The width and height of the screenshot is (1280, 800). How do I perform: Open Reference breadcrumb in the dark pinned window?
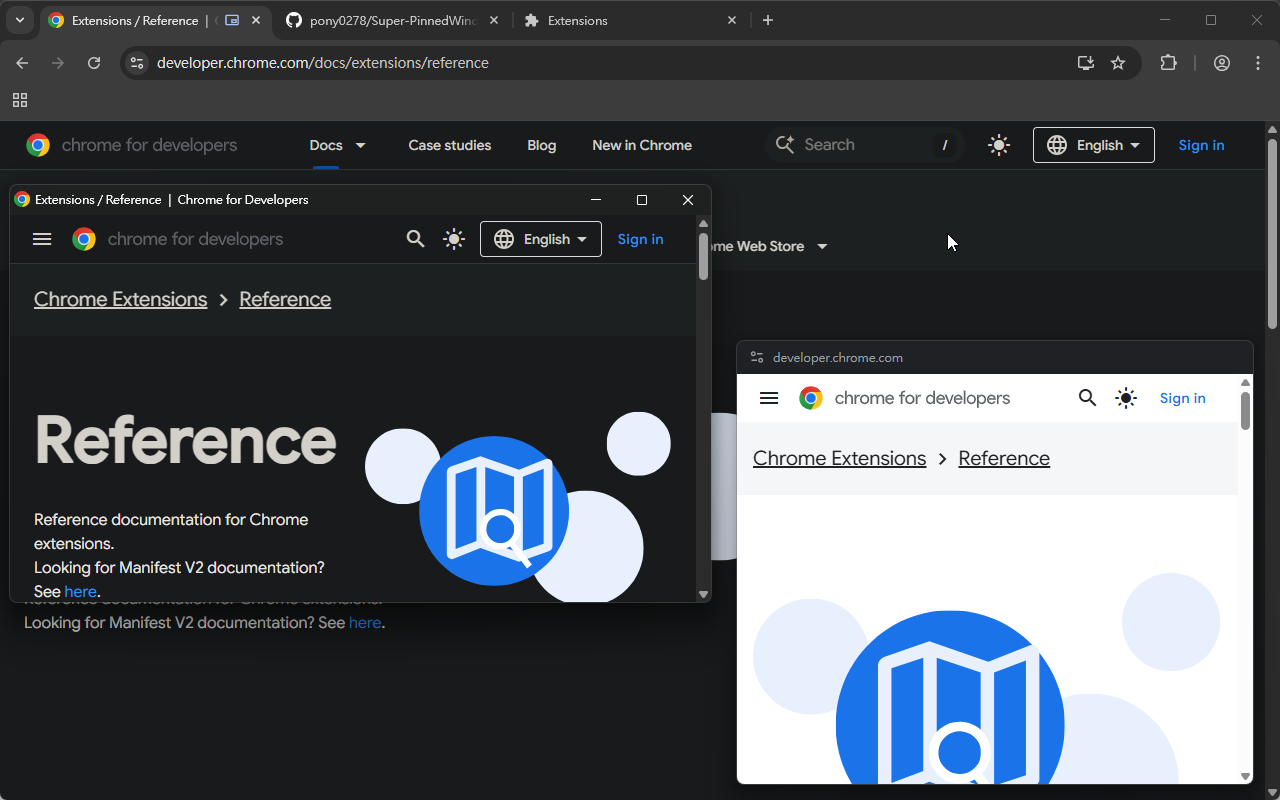coord(285,299)
